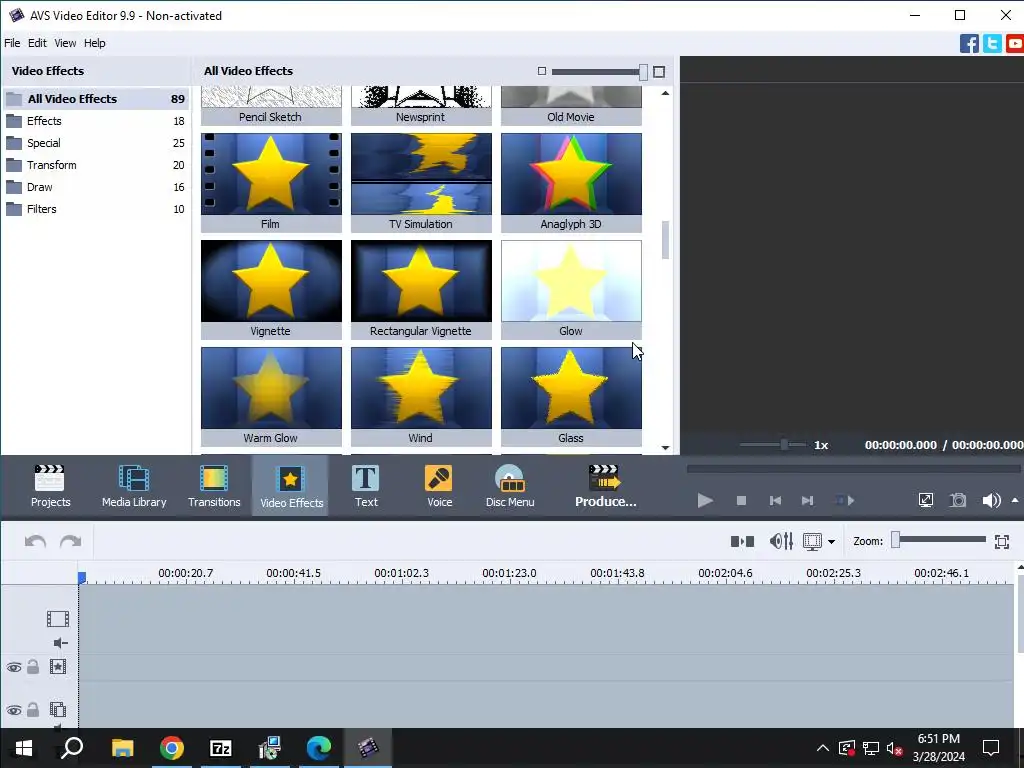
Task: Open the Text section
Action: click(x=366, y=486)
